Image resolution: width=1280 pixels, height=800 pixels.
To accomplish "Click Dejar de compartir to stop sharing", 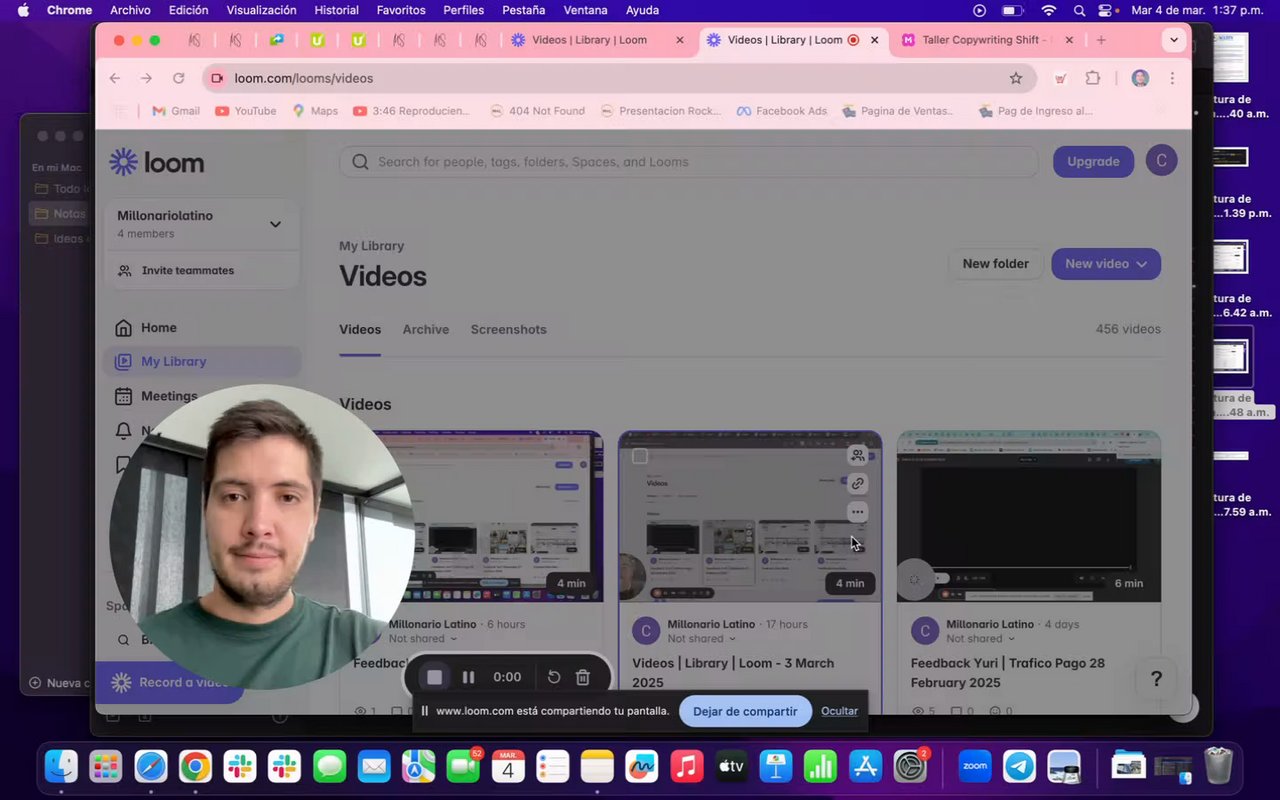I will click(745, 711).
